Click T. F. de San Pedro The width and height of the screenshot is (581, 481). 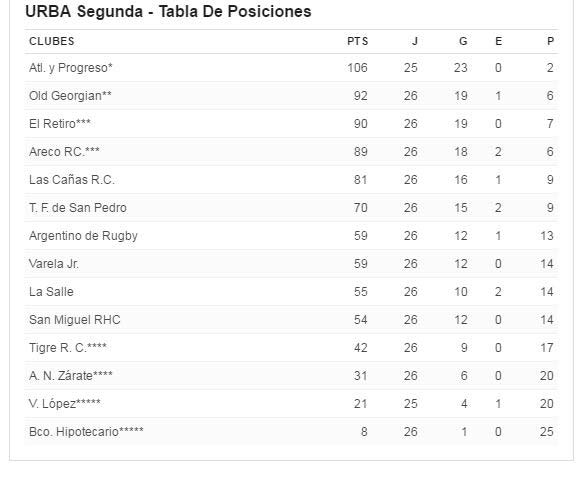pyautogui.click(x=78, y=208)
